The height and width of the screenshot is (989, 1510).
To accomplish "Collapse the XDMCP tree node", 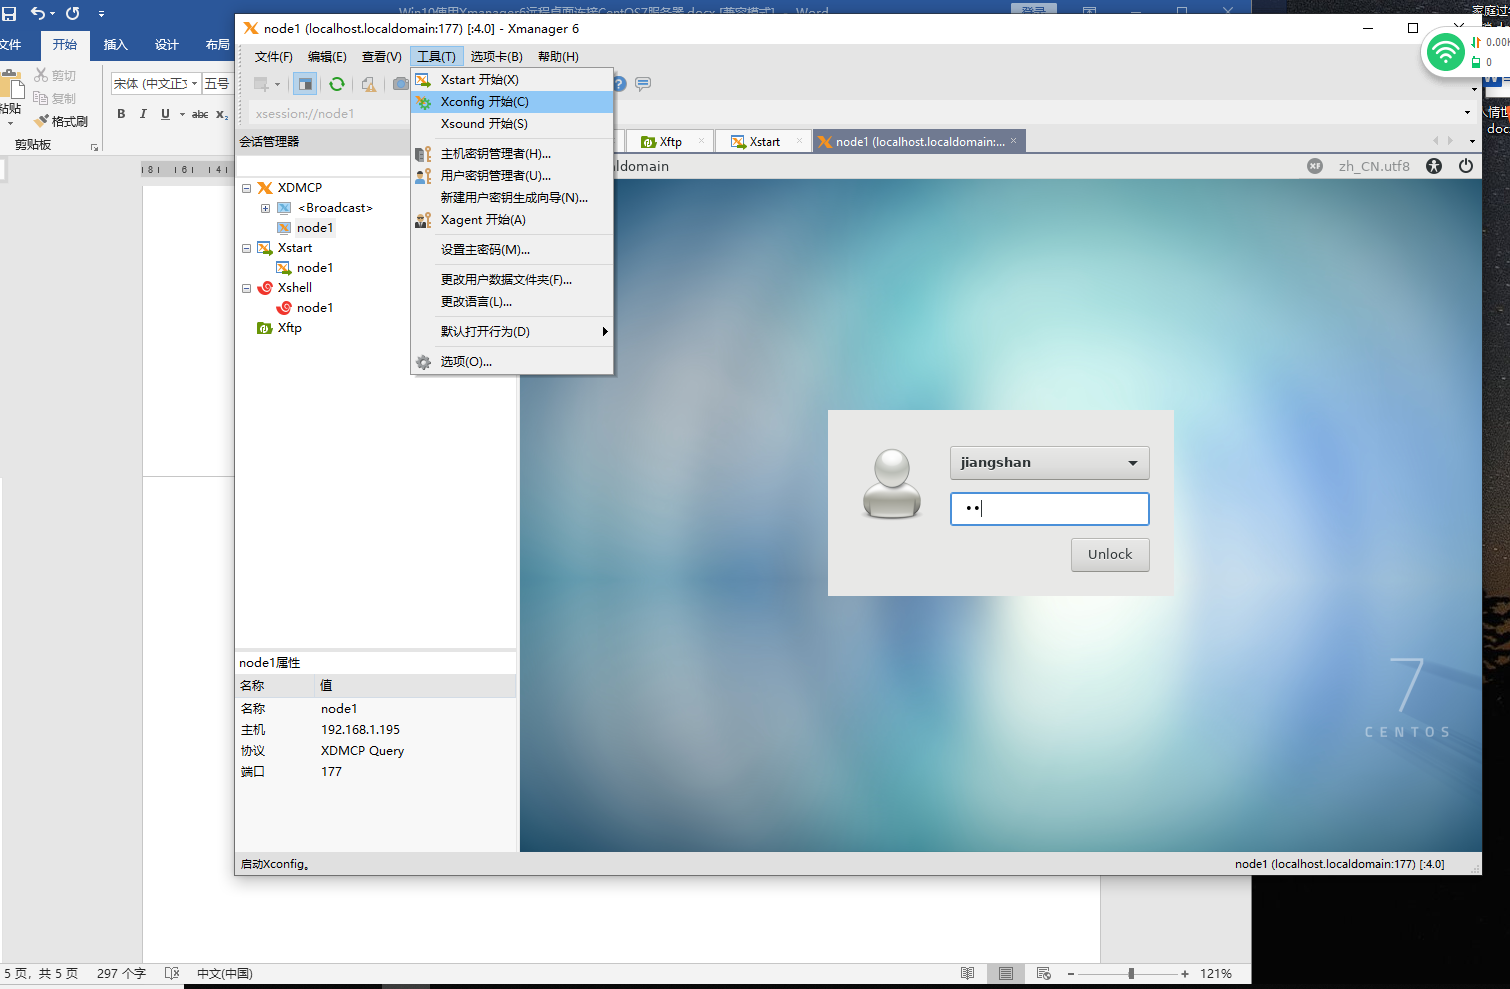I will point(246,188).
